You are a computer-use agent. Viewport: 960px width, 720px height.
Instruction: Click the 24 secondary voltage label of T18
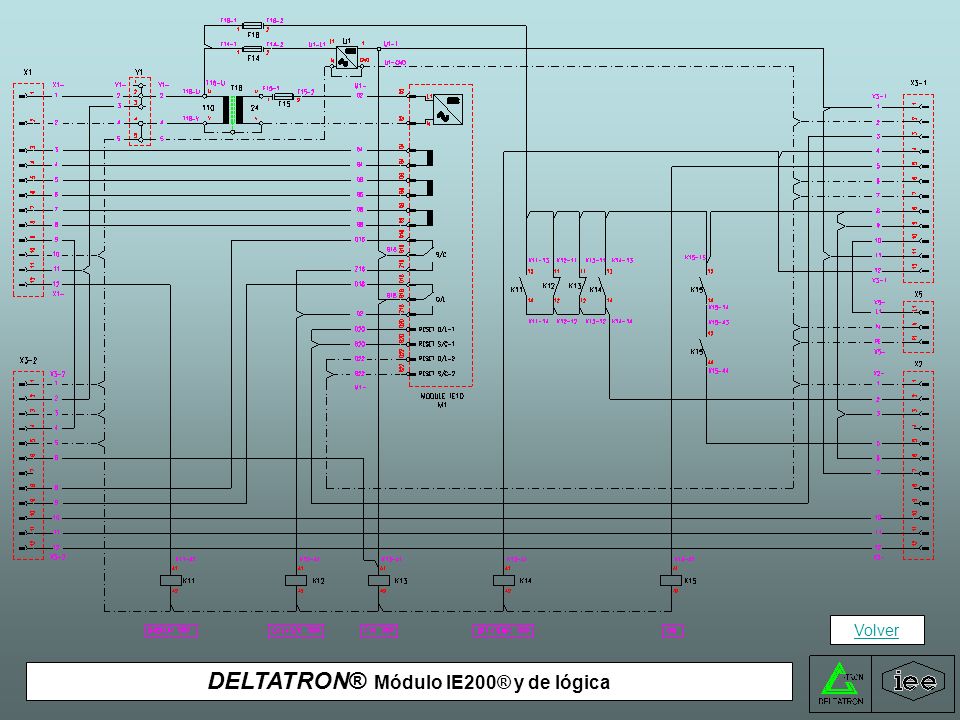[255, 108]
